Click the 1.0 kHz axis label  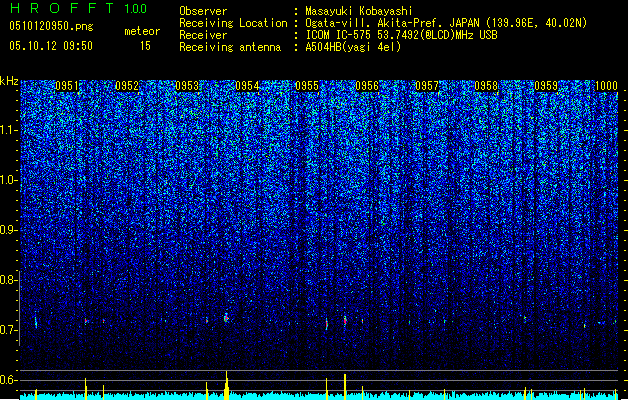pos(9,180)
